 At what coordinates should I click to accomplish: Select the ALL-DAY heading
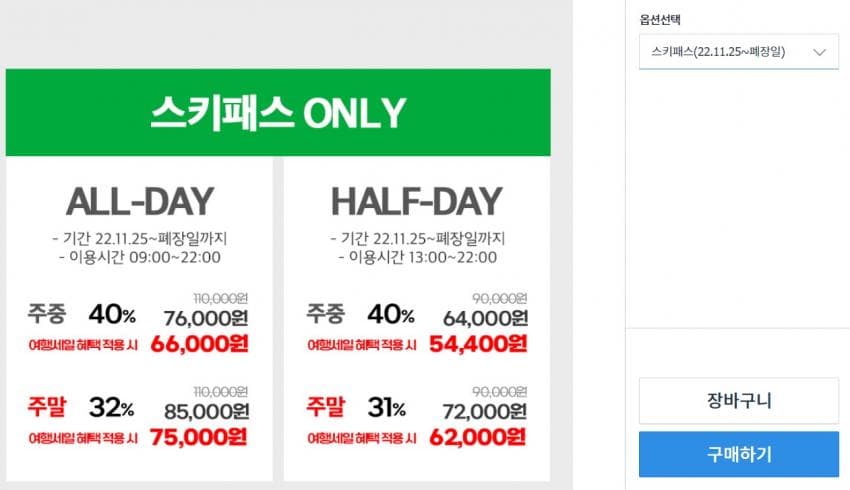140,202
